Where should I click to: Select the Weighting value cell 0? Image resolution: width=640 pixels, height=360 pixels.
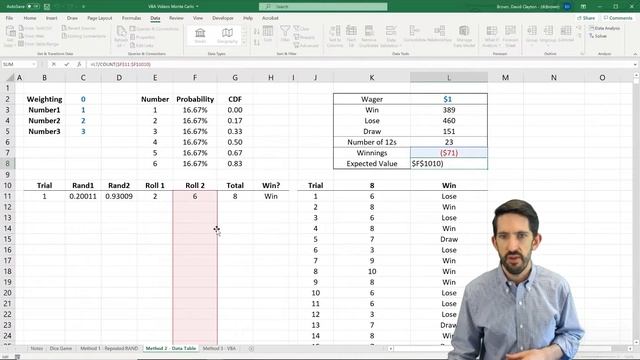click(83, 99)
